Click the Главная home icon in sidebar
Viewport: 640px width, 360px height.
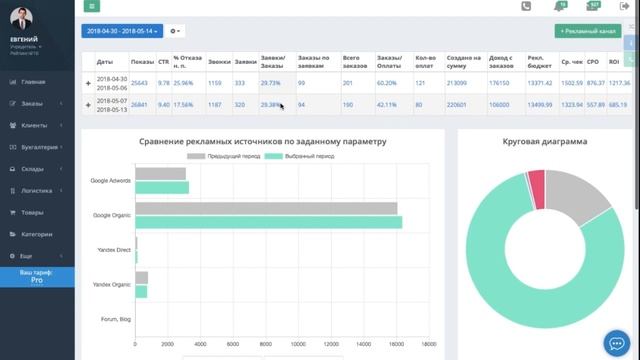pyautogui.click(x=13, y=82)
